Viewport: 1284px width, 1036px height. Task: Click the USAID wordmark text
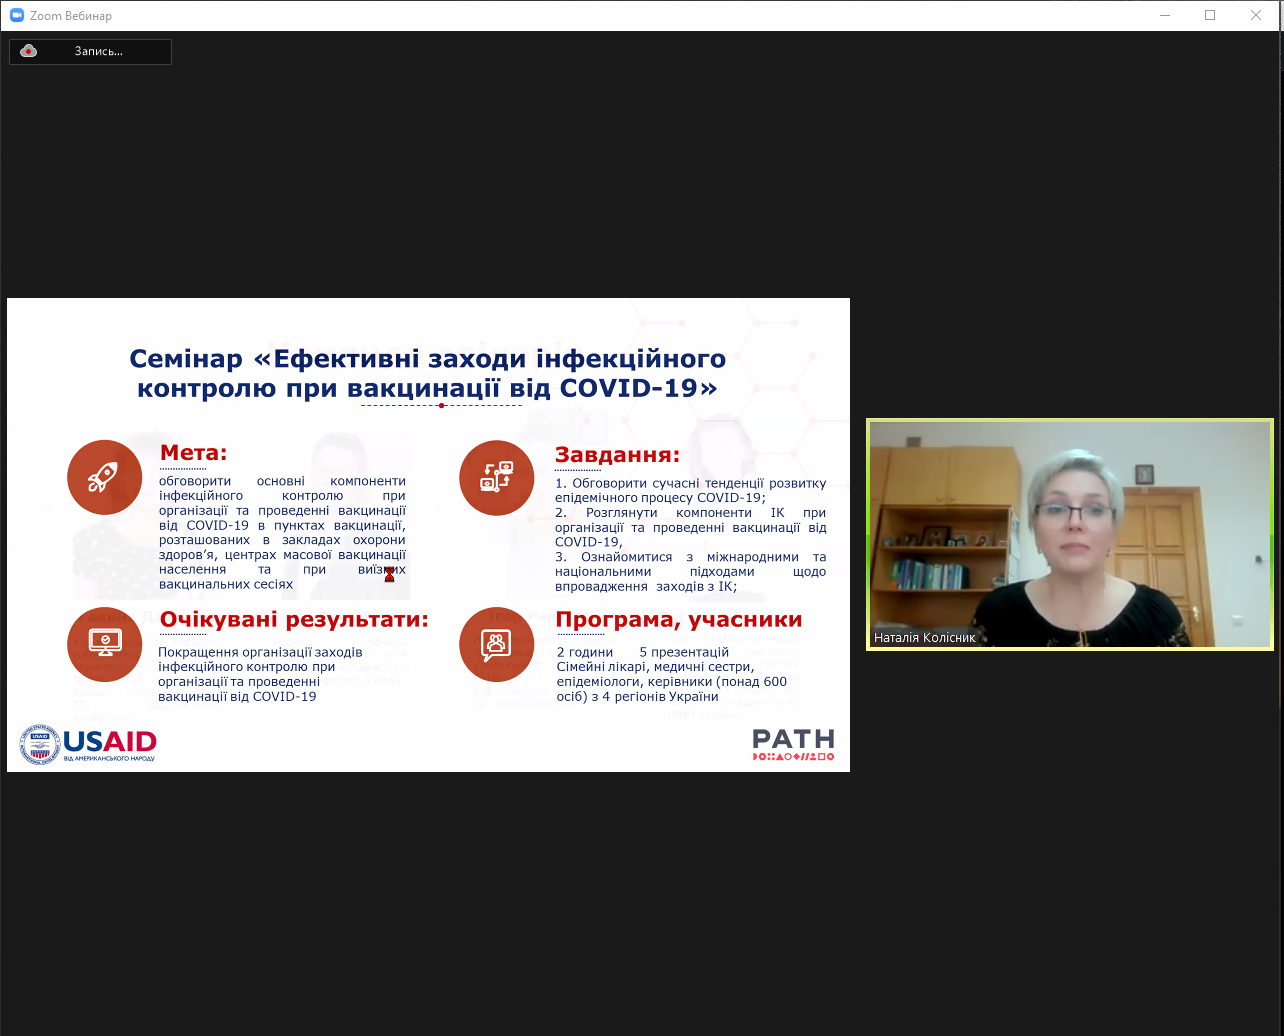pyautogui.click(x=110, y=741)
